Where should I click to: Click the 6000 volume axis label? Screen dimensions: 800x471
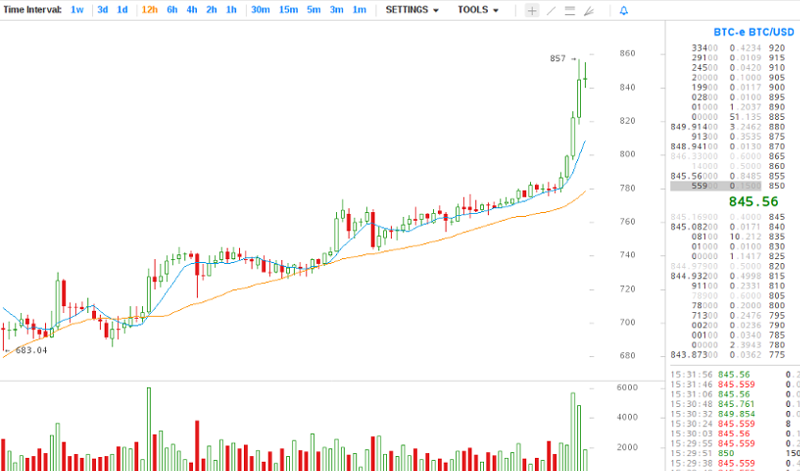pos(627,387)
